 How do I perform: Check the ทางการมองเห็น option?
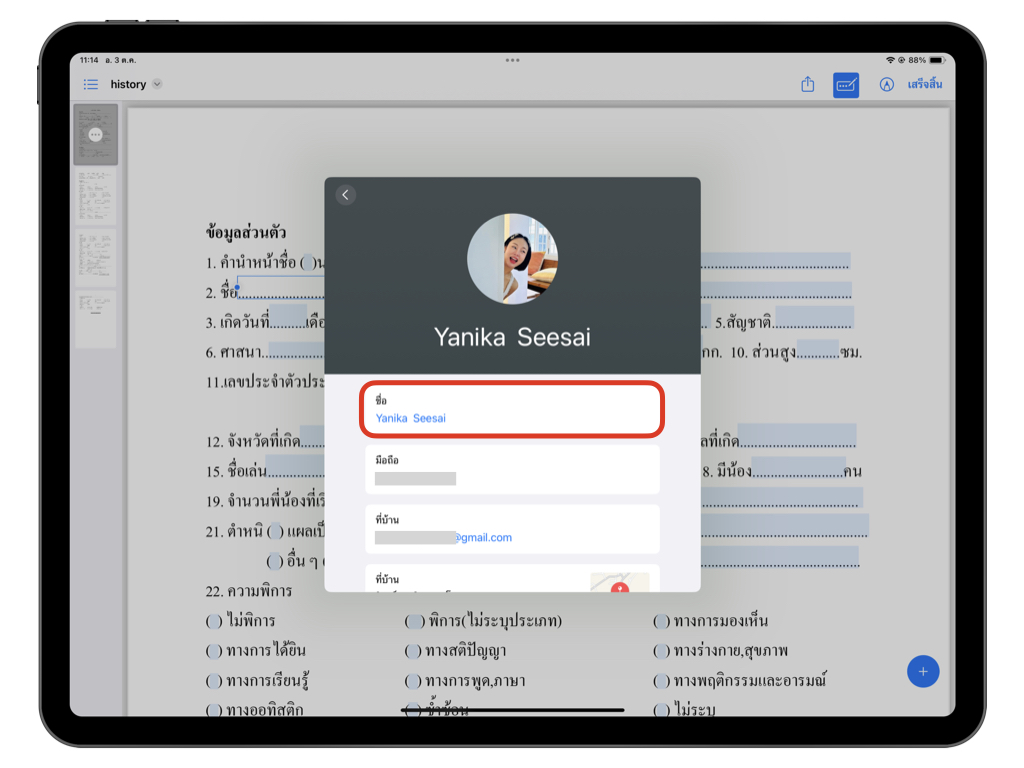click(x=662, y=621)
